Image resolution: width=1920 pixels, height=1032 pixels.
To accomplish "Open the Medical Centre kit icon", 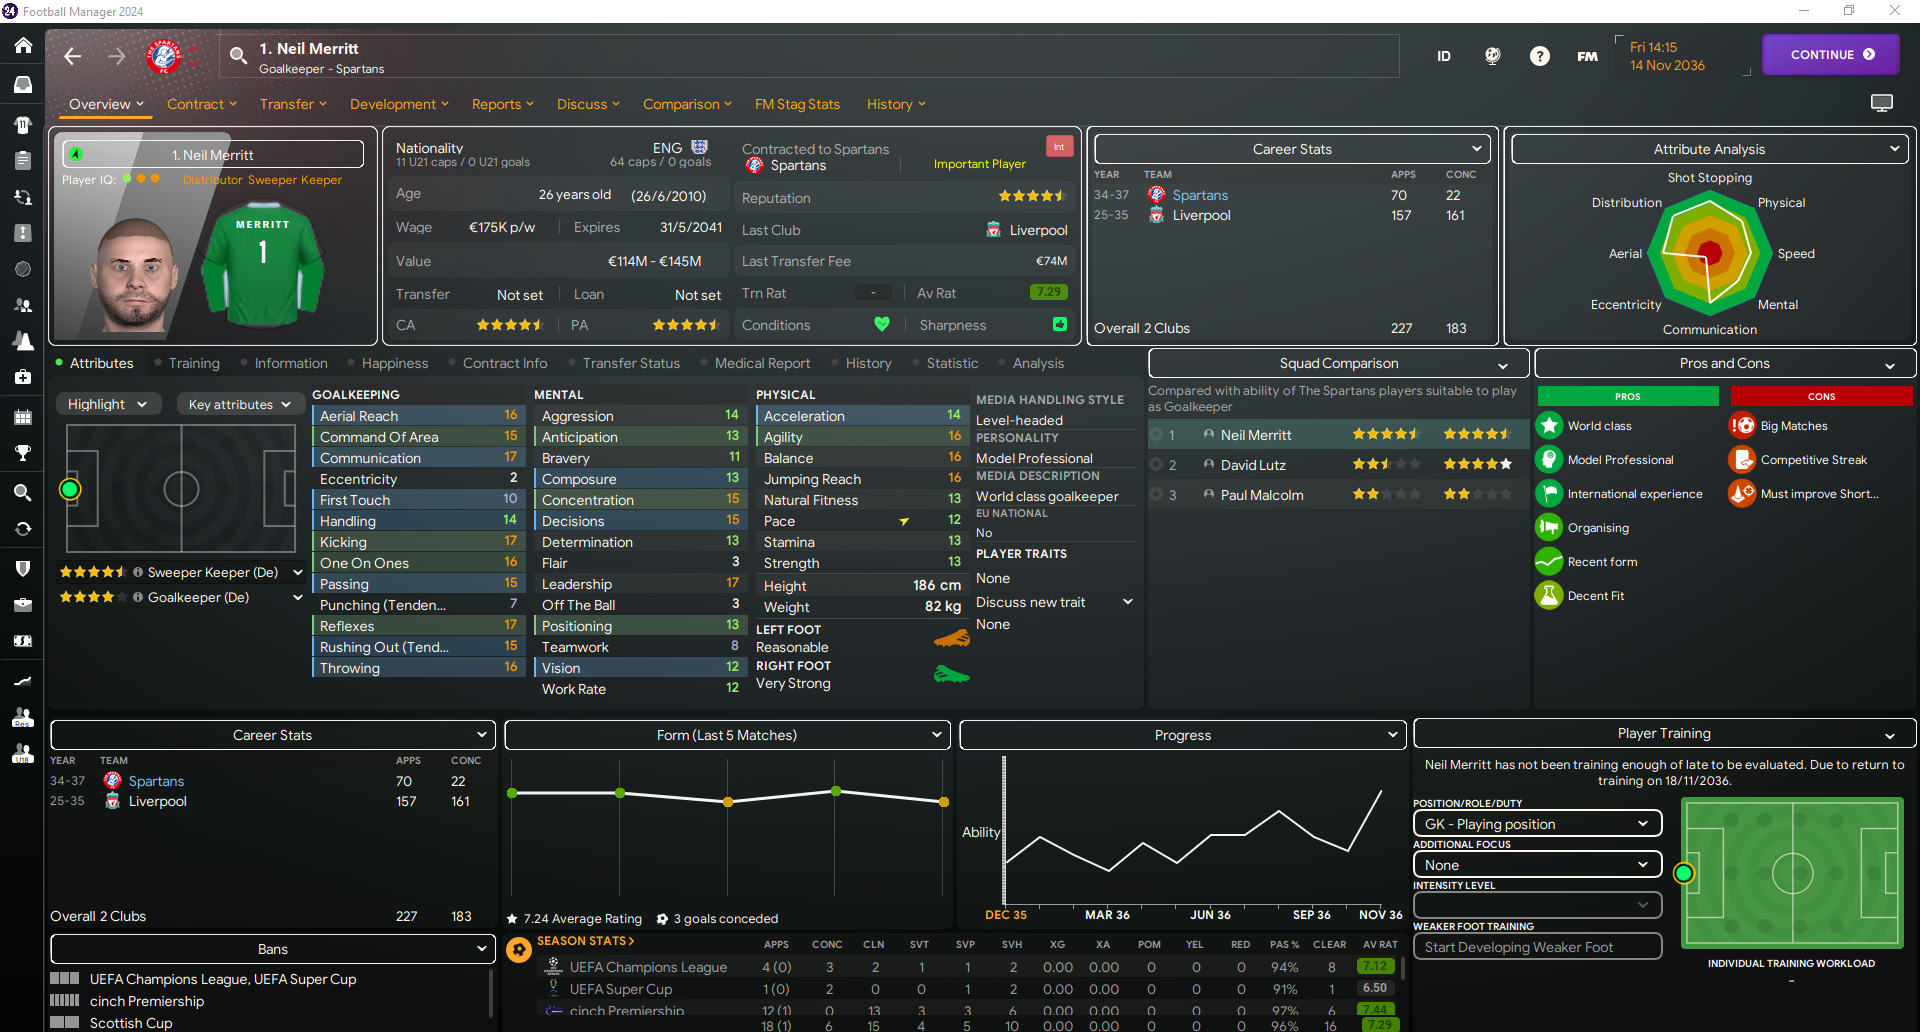I will pos(23,377).
